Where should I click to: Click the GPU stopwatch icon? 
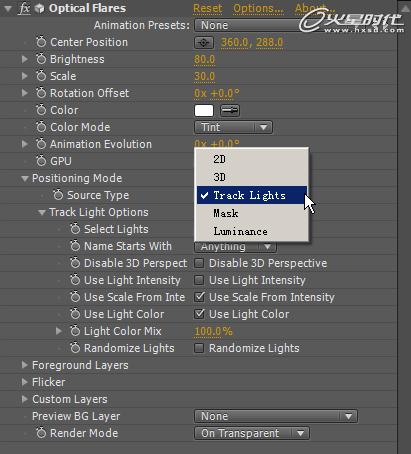pyautogui.click(x=41, y=161)
